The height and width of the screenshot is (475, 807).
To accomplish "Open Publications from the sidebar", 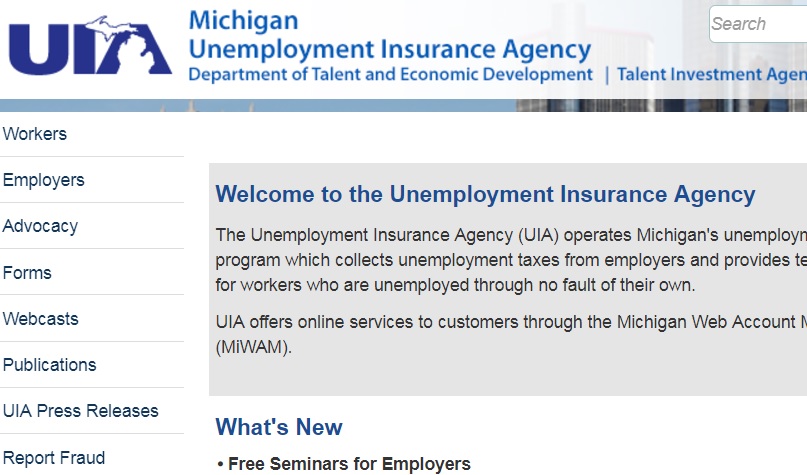I will click(x=50, y=365).
